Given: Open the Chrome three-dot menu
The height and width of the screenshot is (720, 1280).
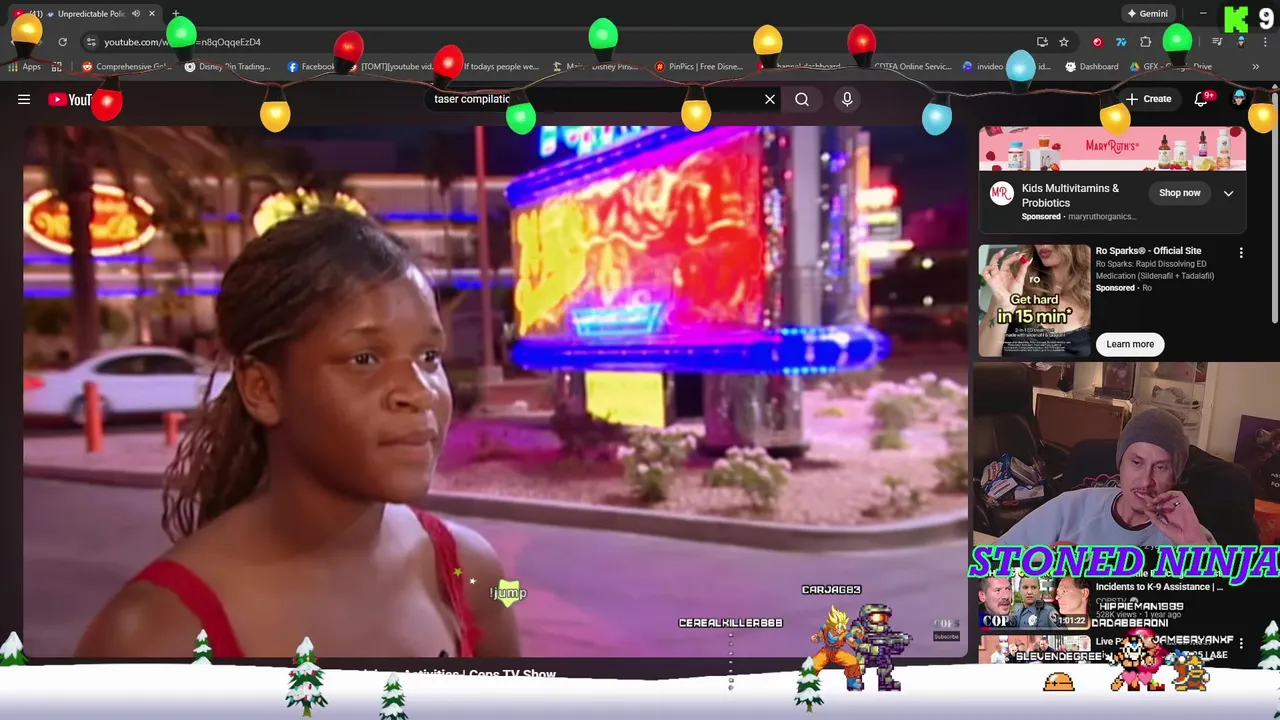Looking at the screenshot, I should pos(1263,42).
